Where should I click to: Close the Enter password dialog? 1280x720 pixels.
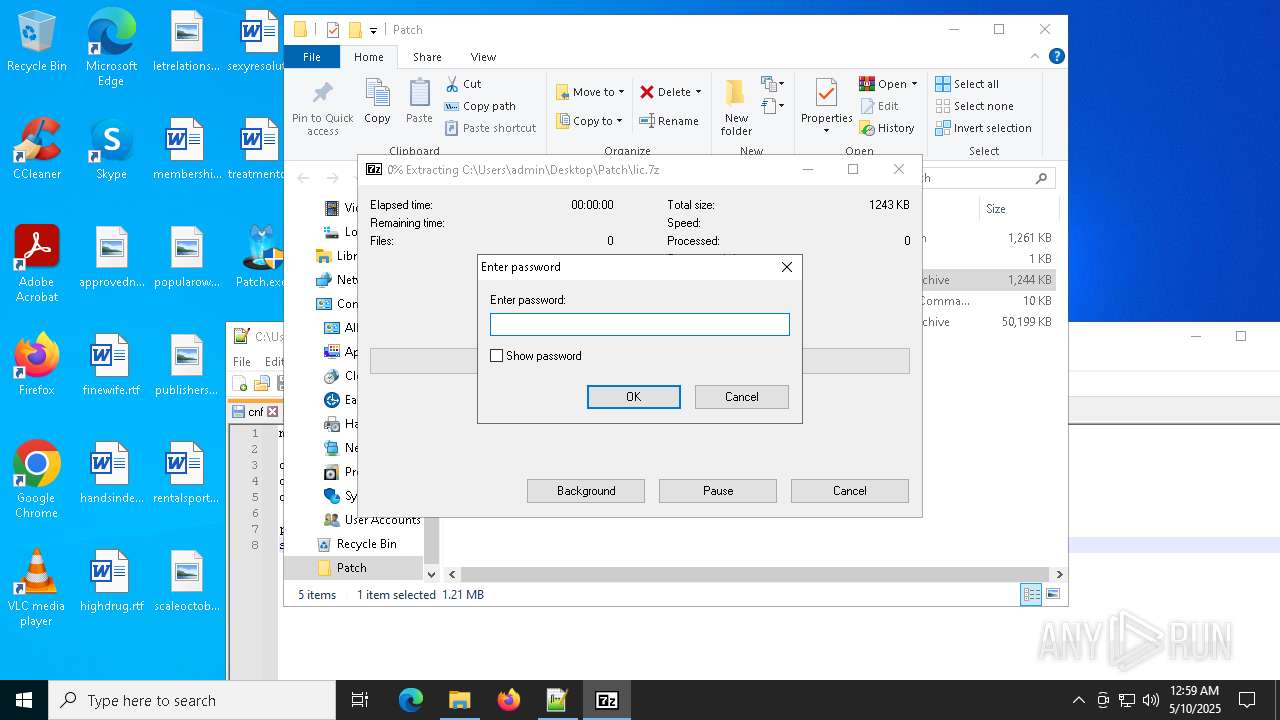[787, 267]
